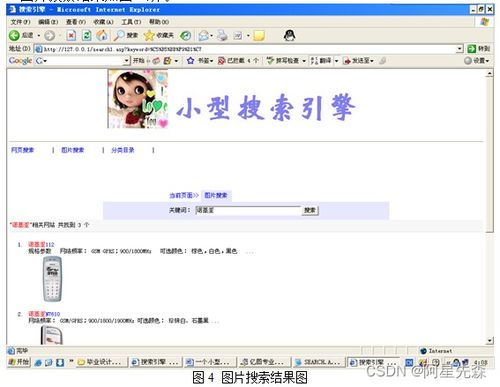This screenshot has height=387, width=500.
Task: Expand the Google Toolbar search box dropdown
Action: coord(127,61)
